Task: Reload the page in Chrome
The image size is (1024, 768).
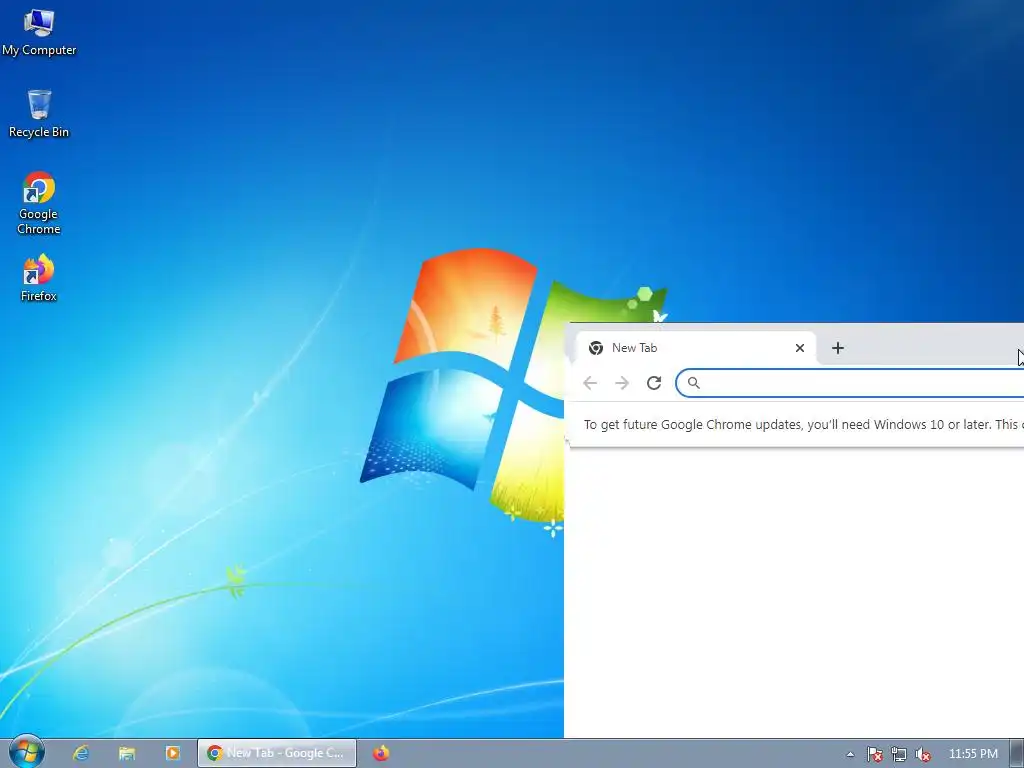Action: coord(654,383)
